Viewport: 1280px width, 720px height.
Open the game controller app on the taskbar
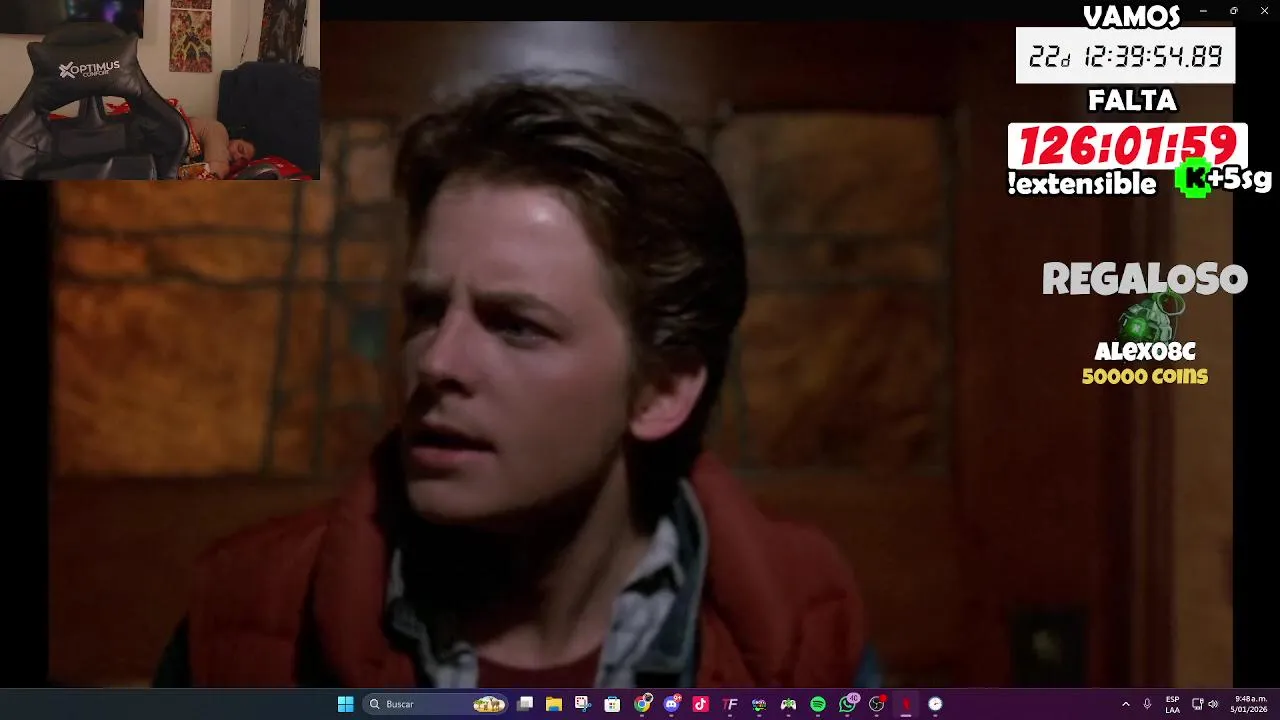(788, 704)
